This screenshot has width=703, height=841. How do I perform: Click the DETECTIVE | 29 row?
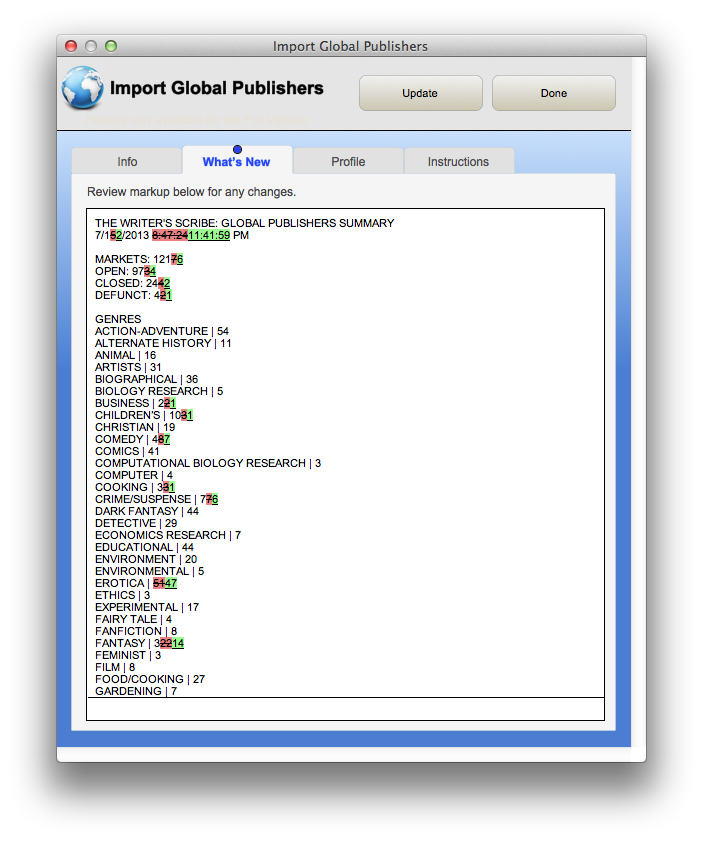pos(136,523)
